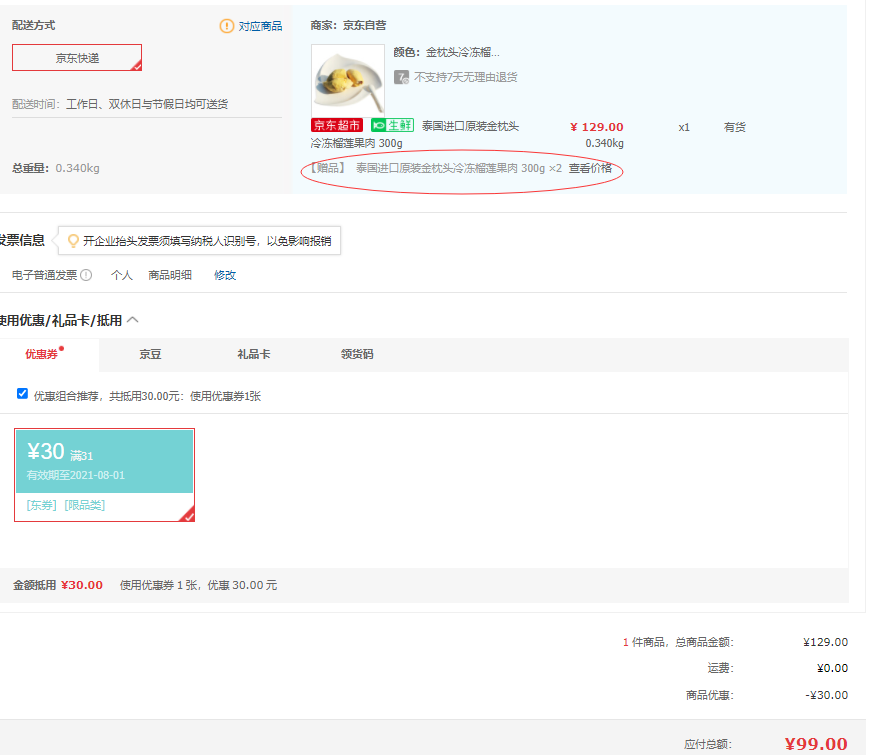Click the 个人 invoice title text
This screenshot has width=869, height=755.
122,275
